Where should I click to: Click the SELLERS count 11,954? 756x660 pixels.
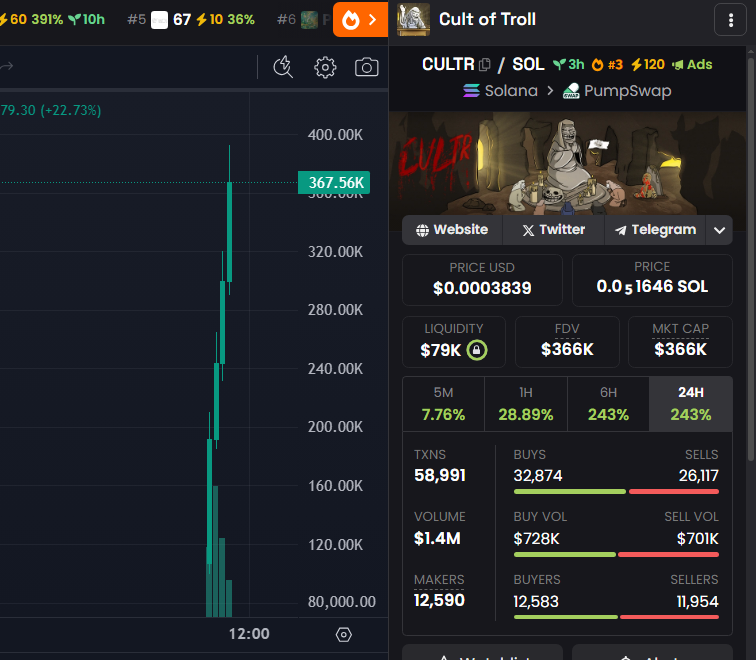pos(698,602)
